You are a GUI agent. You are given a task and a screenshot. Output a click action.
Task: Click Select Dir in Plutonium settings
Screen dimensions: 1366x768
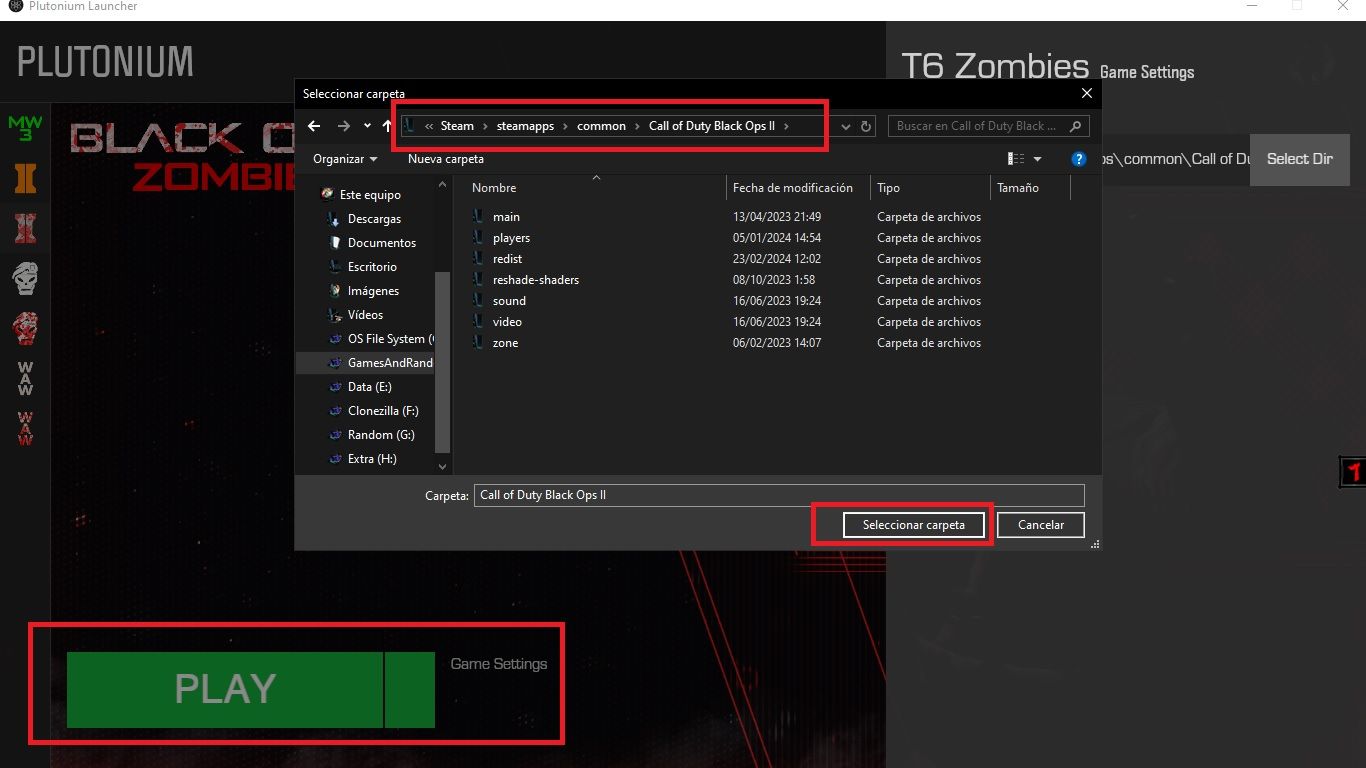[x=1299, y=159]
